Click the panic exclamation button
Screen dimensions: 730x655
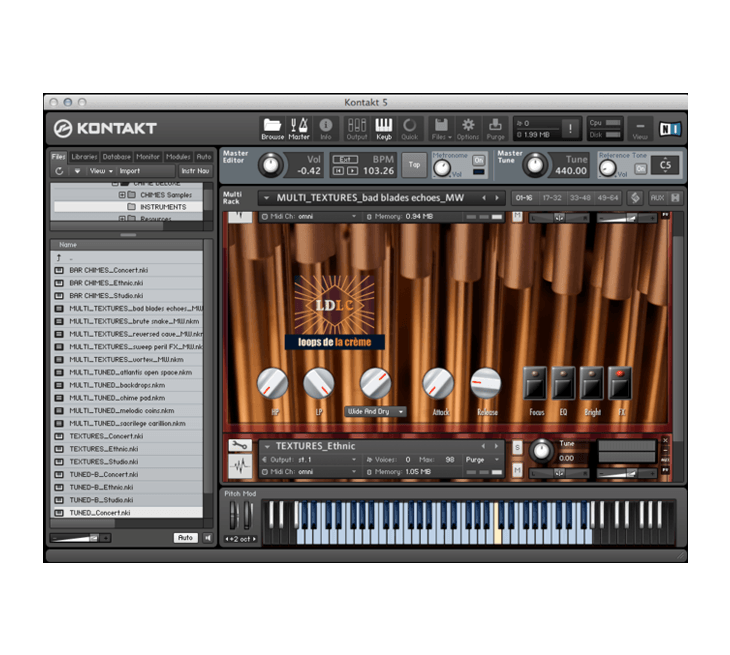coord(570,128)
